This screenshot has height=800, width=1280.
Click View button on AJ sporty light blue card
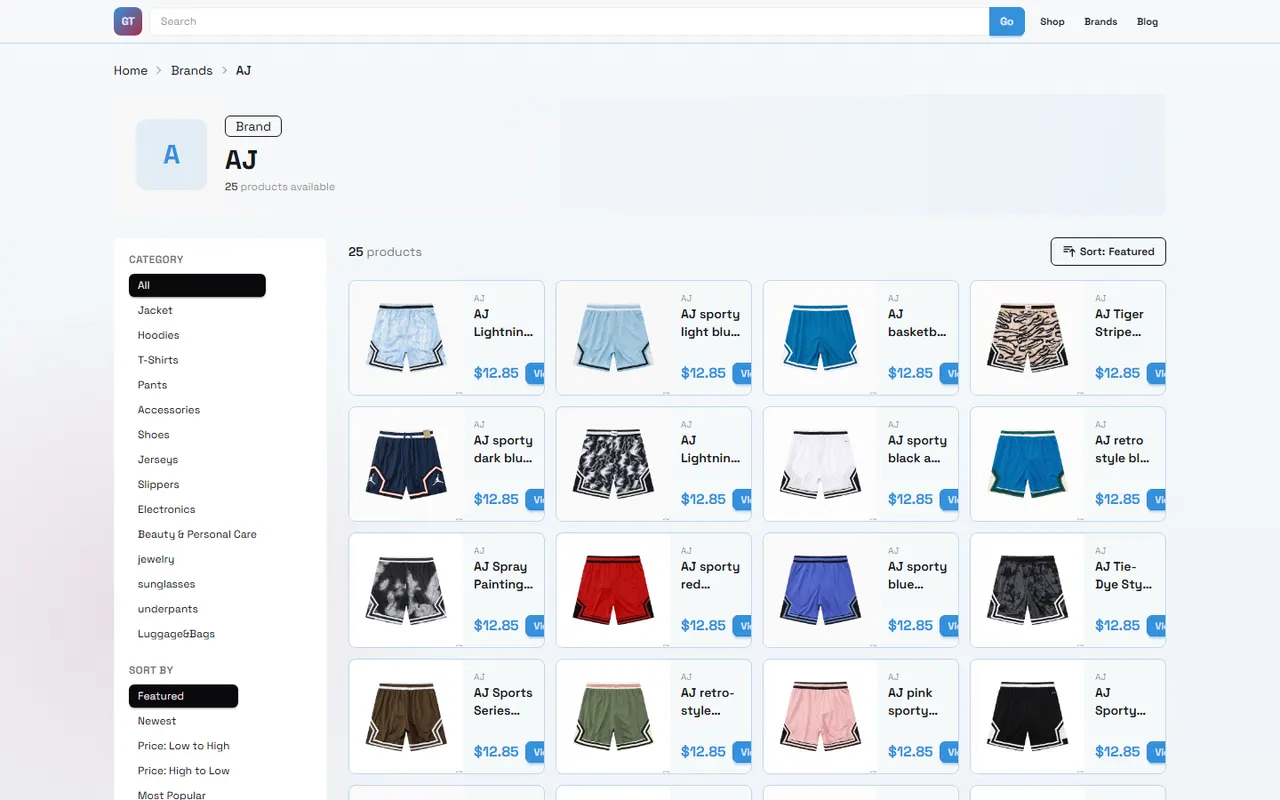[x=742, y=373]
